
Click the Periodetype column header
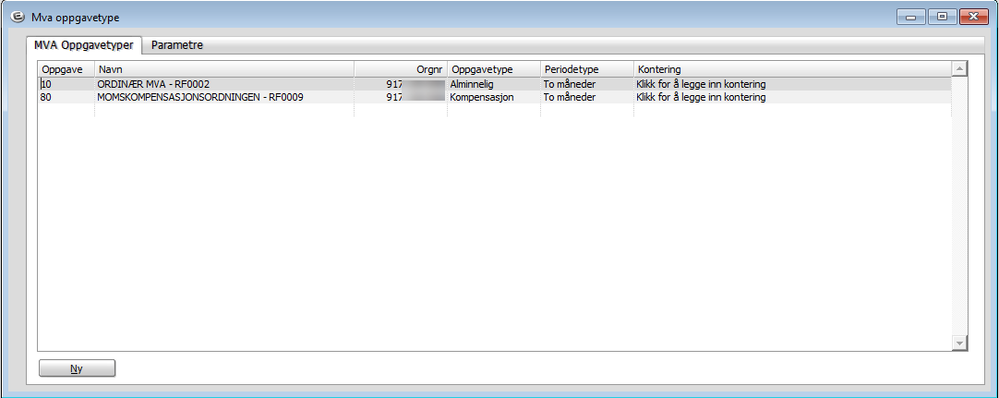pyautogui.click(x=587, y=69)
